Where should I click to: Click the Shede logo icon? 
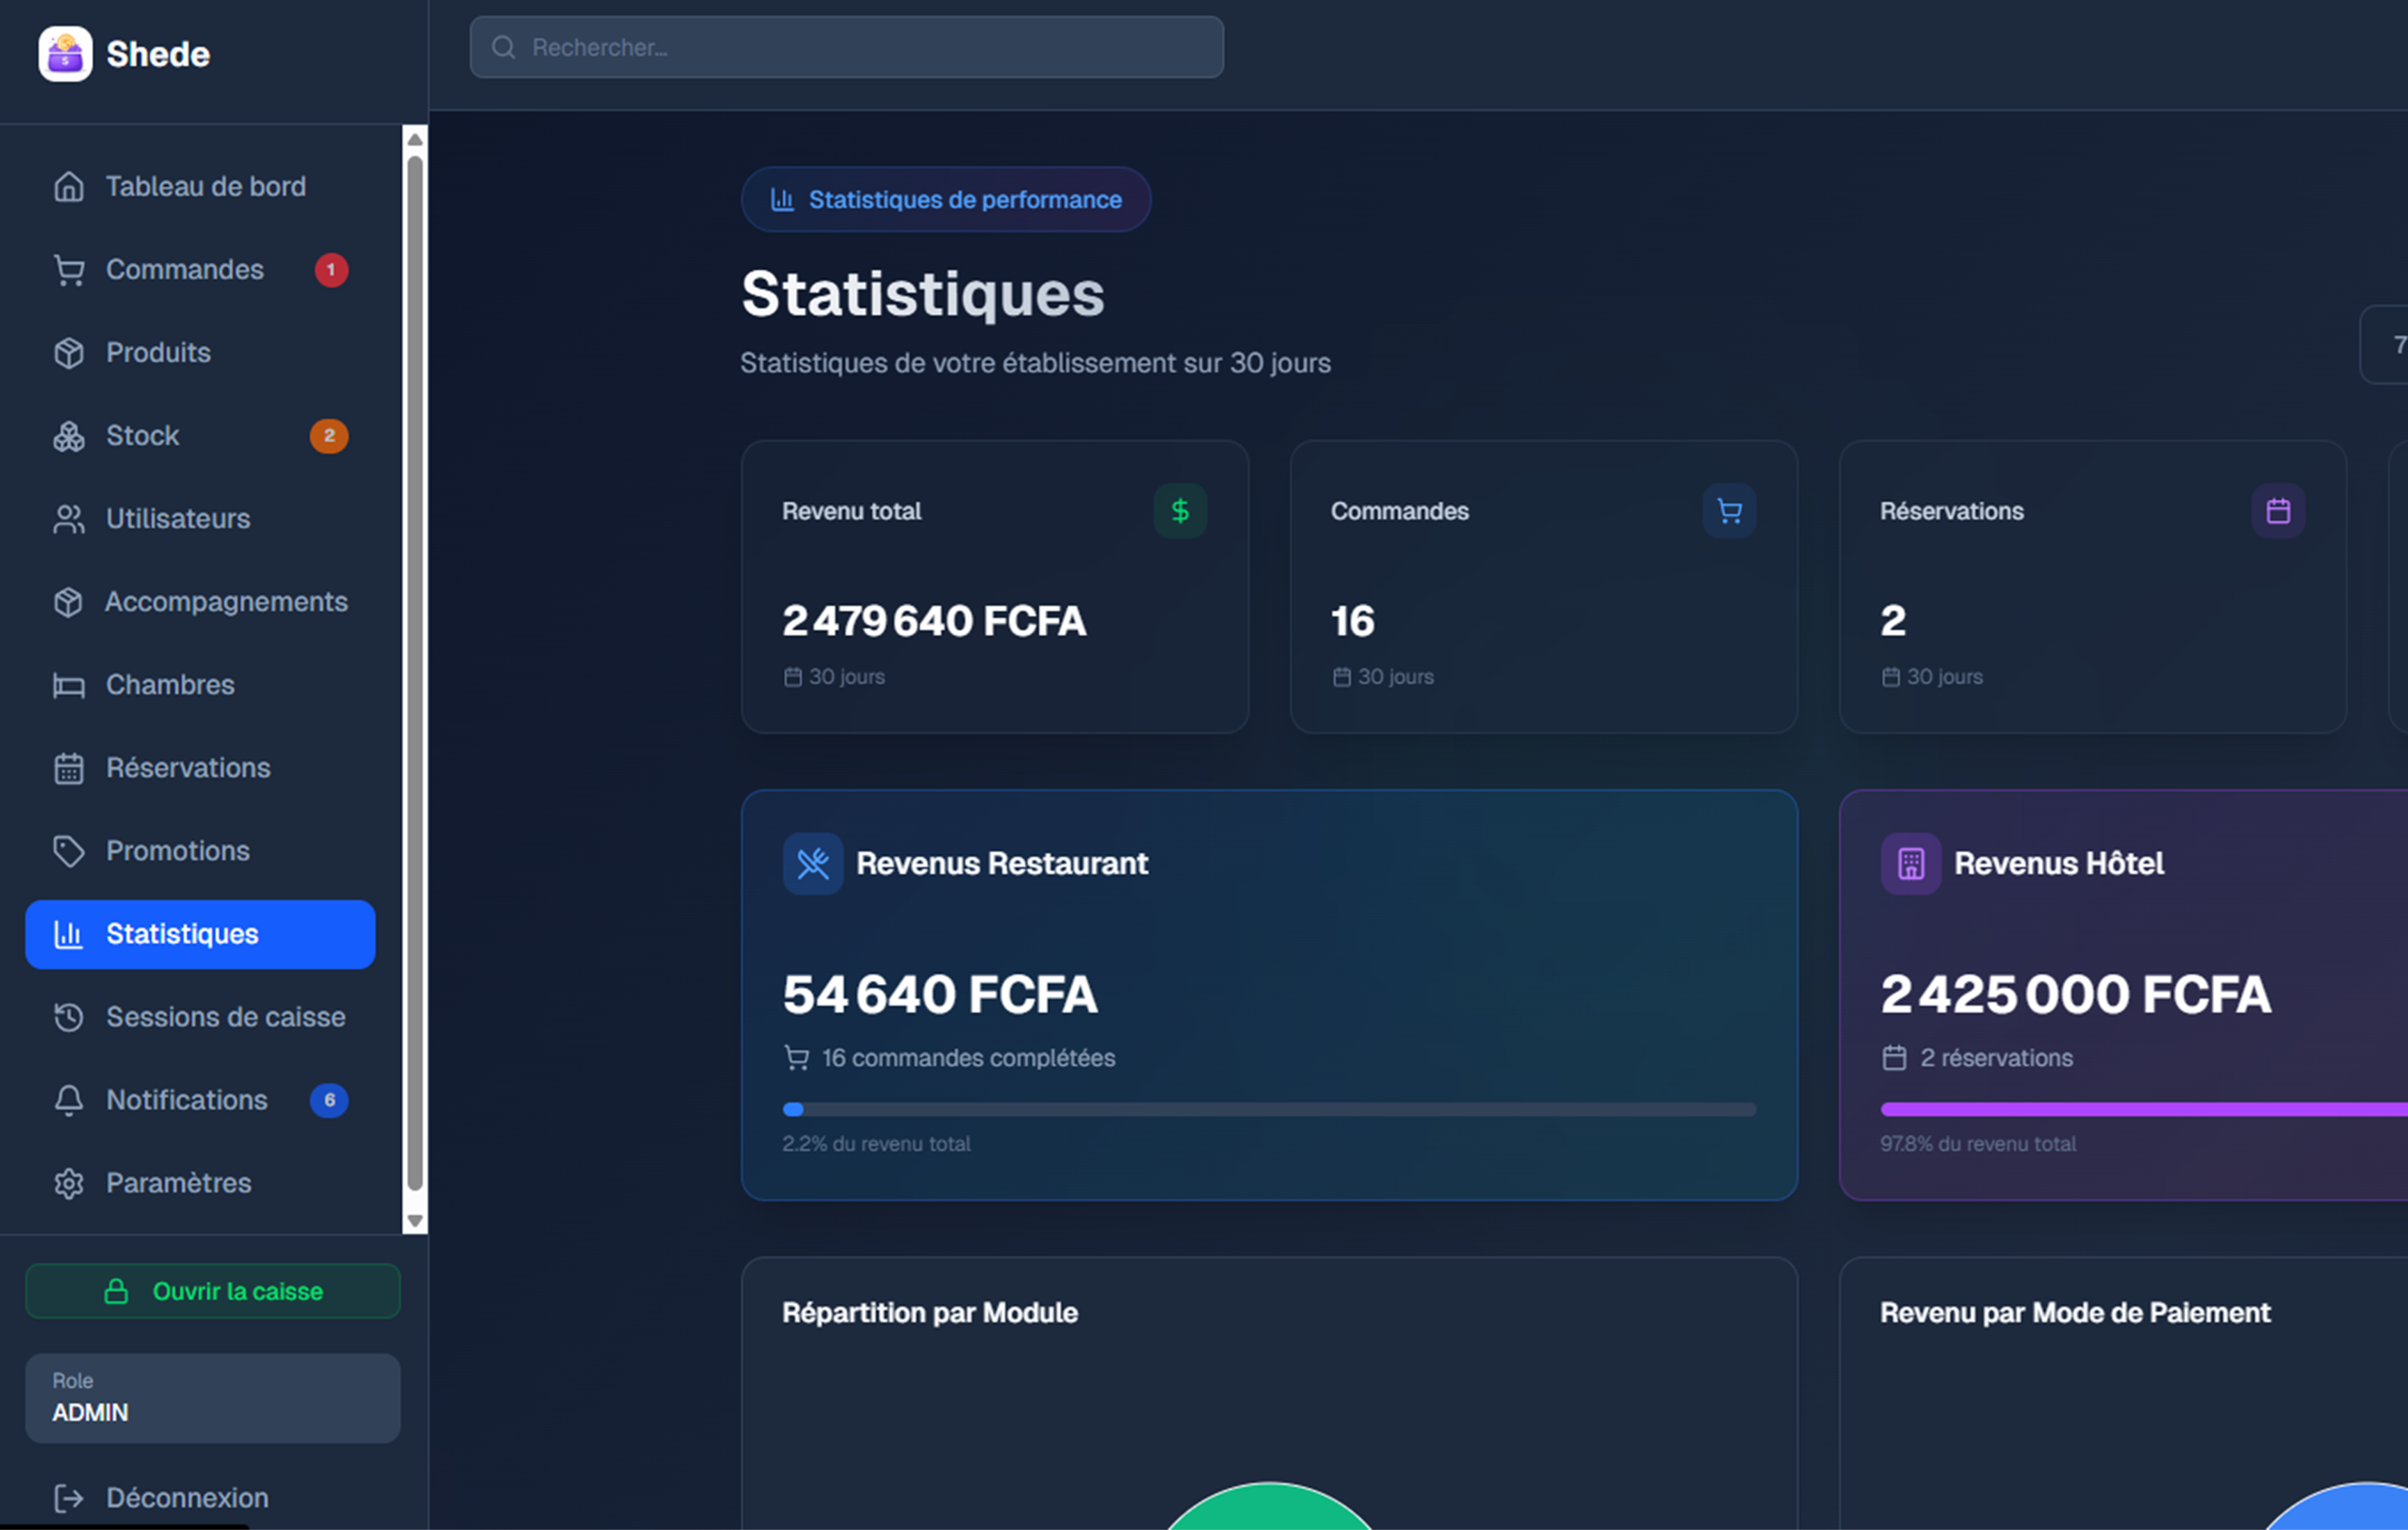[x=65, y=54]
